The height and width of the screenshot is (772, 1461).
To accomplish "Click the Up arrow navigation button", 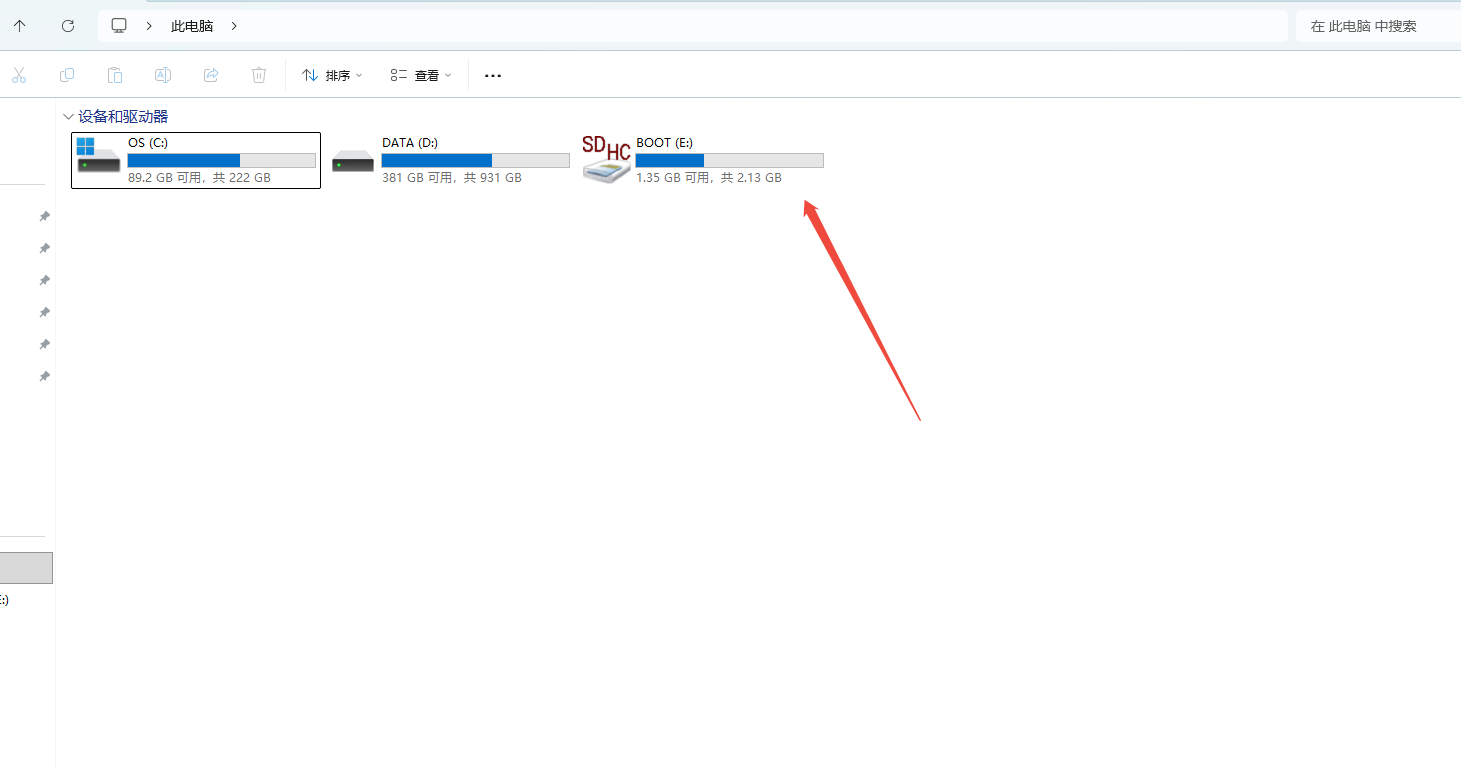I will [x=20, y=26].
